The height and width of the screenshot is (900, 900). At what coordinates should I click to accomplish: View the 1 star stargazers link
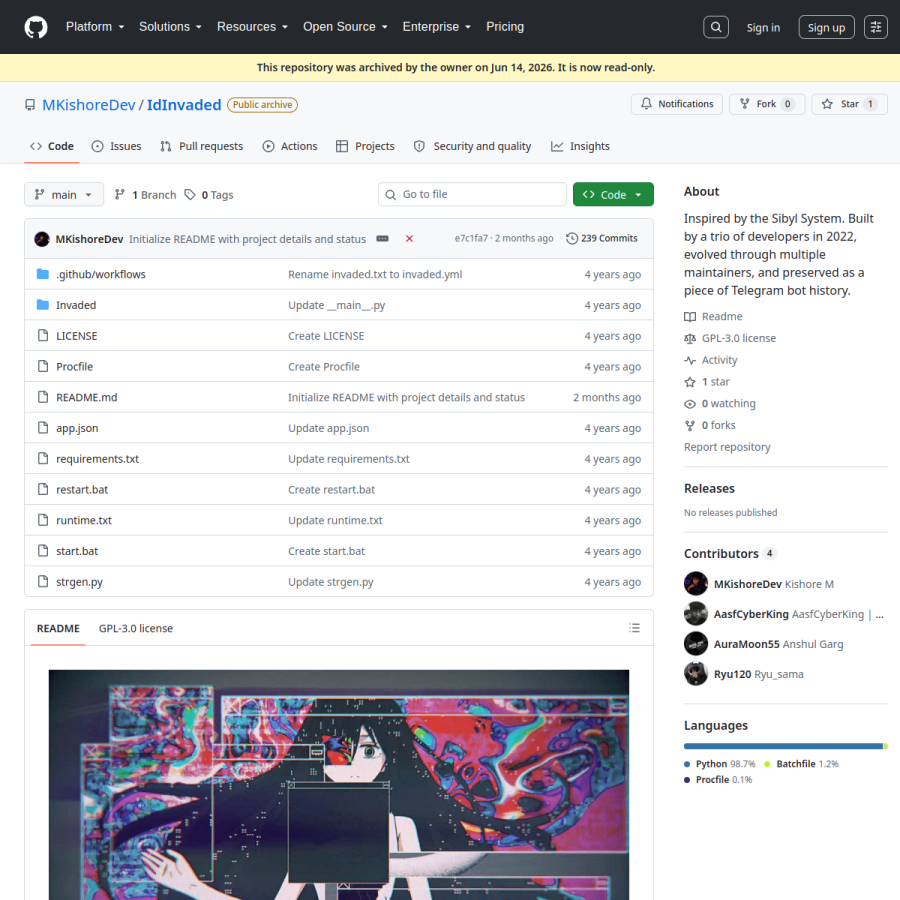click(707, 382)
